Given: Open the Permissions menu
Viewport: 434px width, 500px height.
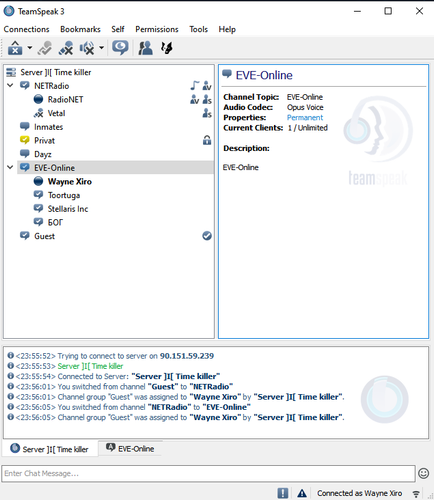Looking at the screenshot, I should tap(157, 29).
